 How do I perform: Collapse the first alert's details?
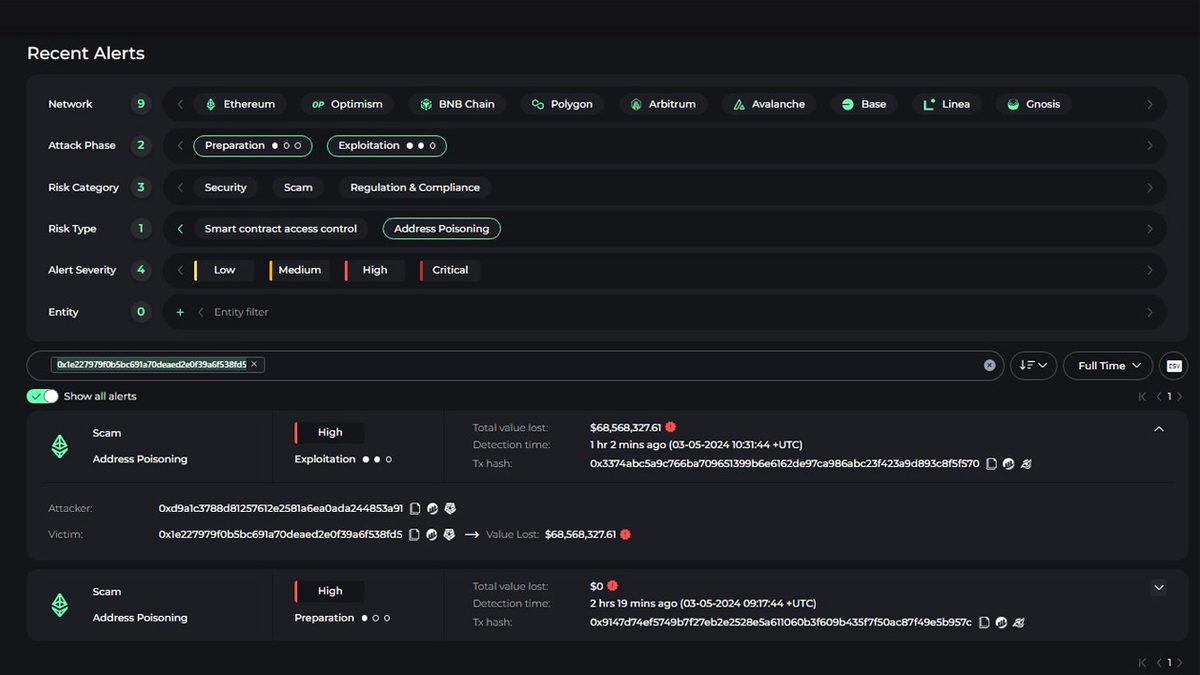click(1159, 429)
